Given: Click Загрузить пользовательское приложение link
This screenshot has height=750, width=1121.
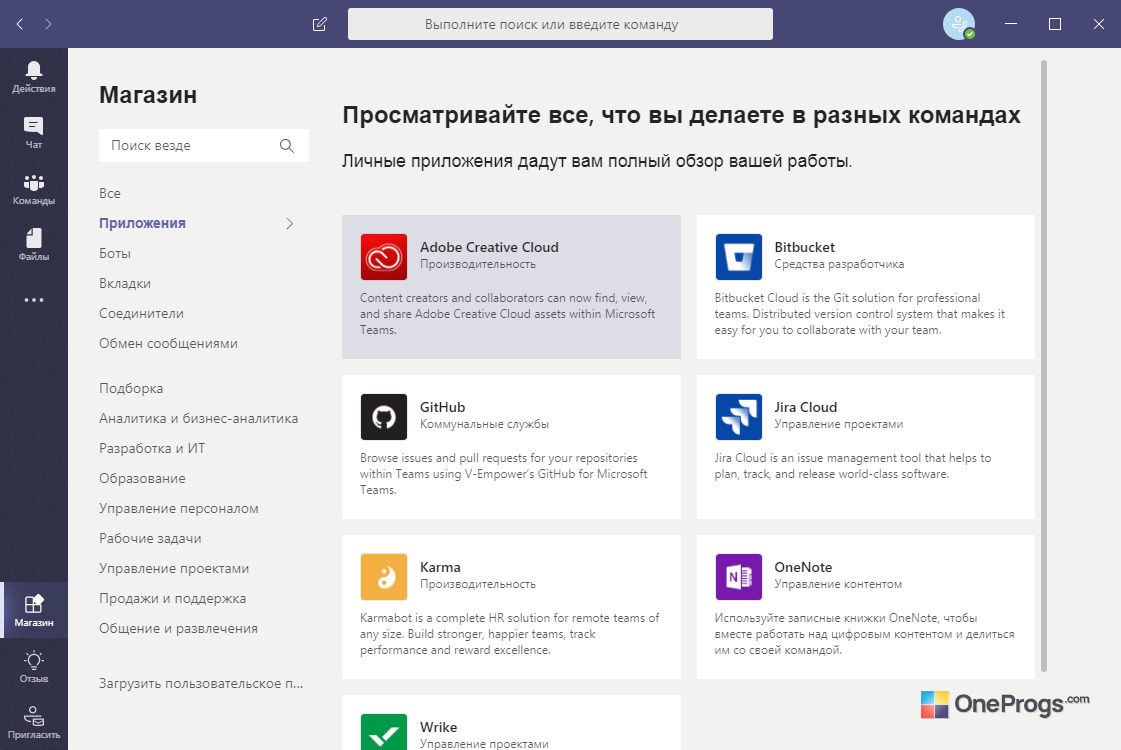Looking at the screenshot, I should [x=201, y=684].
